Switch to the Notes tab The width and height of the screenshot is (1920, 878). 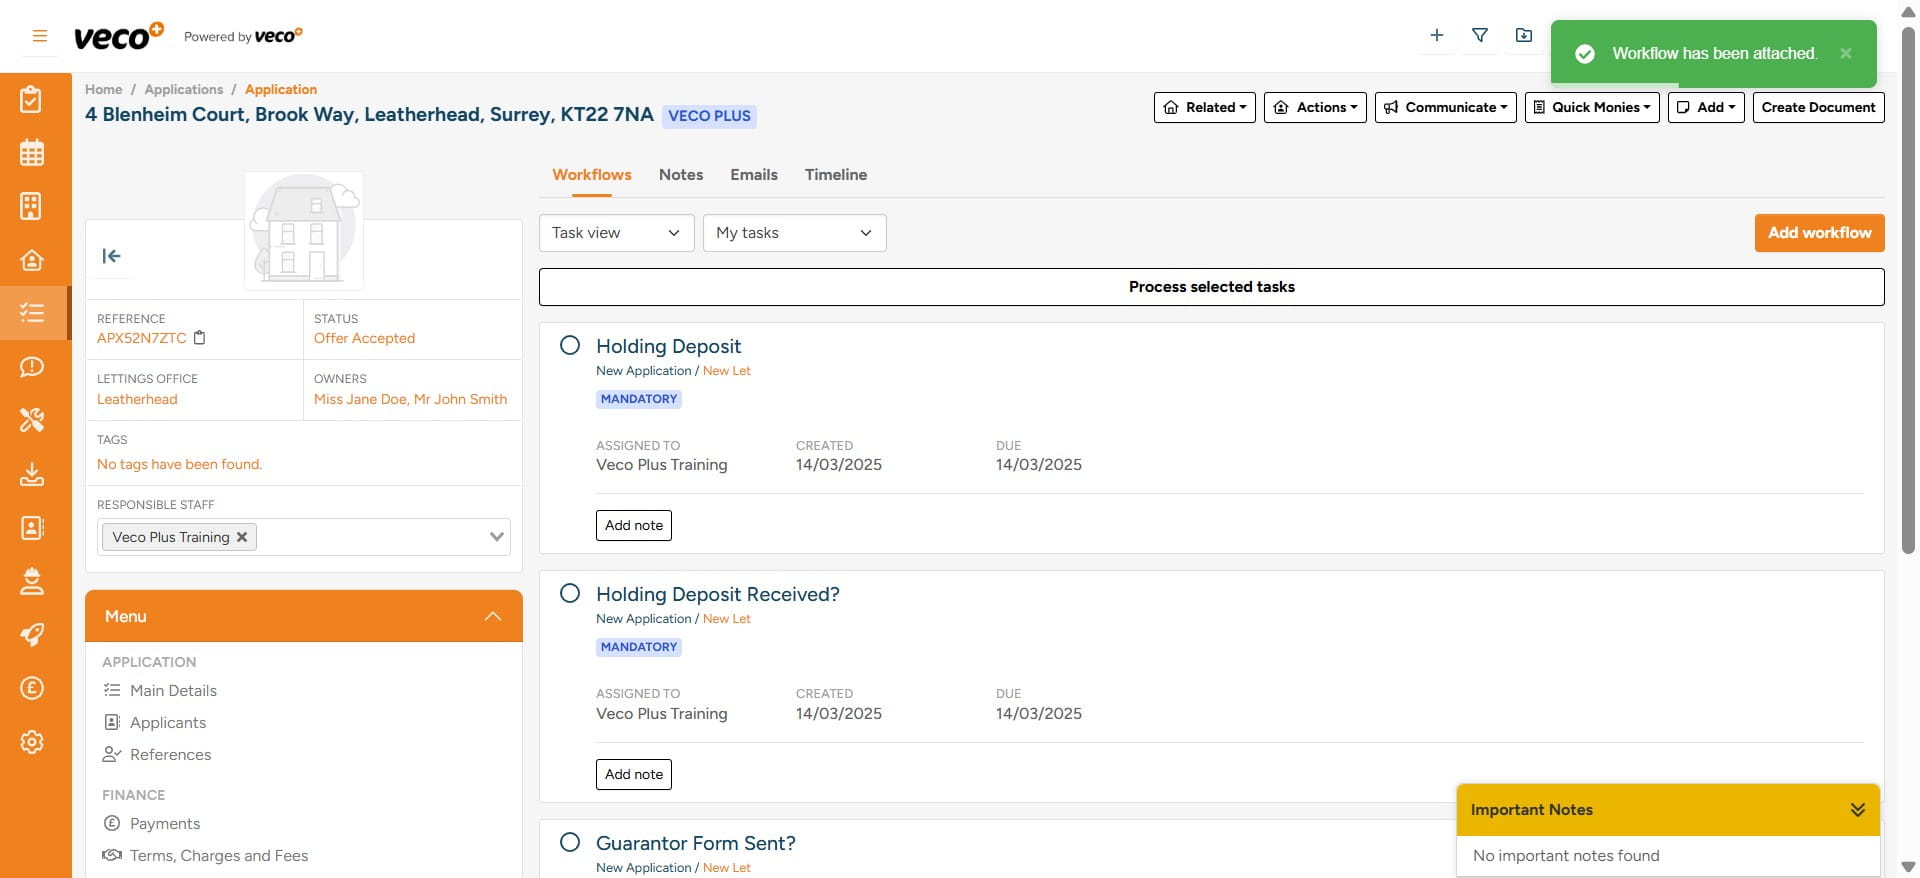tap(681, 174)
